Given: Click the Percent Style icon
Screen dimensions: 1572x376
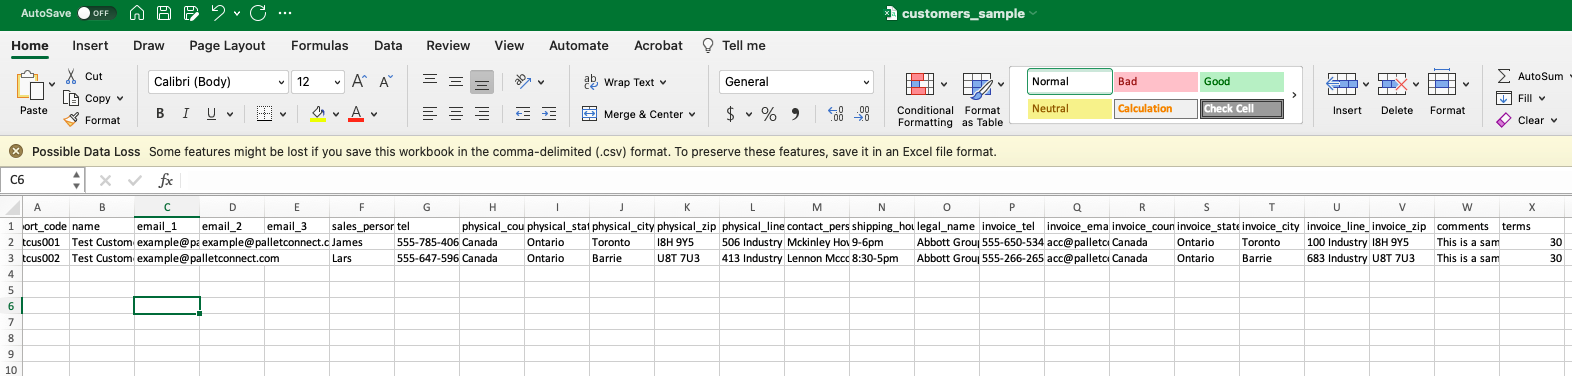Looking at the screenshot, I should 769,114.
